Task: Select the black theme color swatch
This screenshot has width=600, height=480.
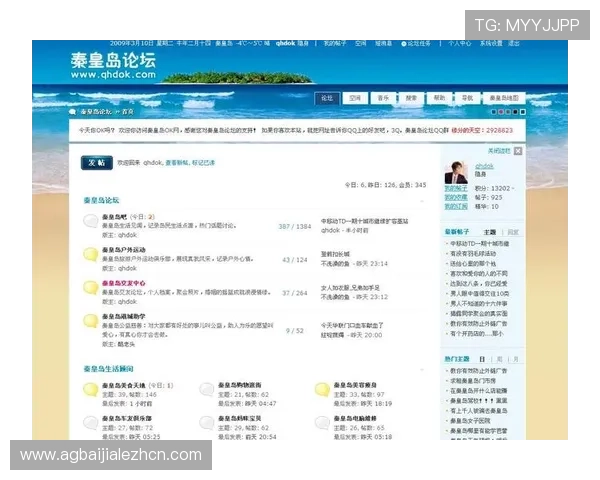Action: (x=515, y=112)
